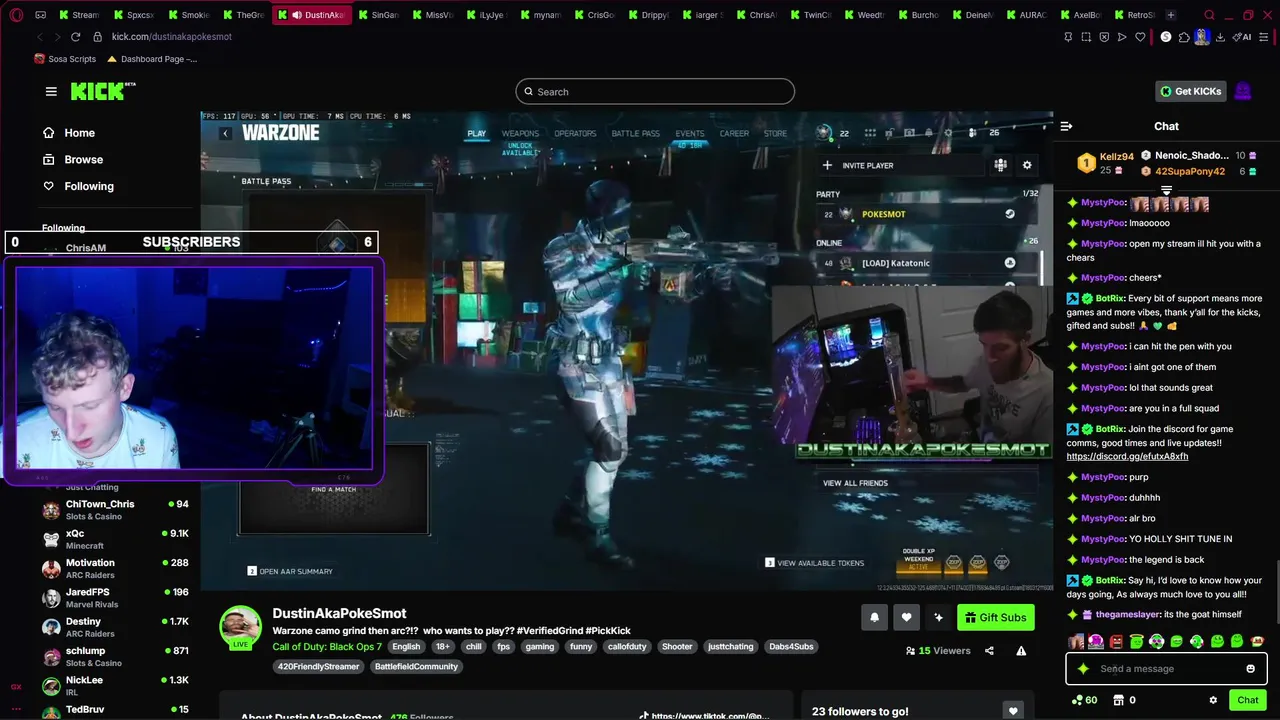1280x720 pixels.
Task: Reload the page in browser toolbar
Action: (x=75, y=37)
